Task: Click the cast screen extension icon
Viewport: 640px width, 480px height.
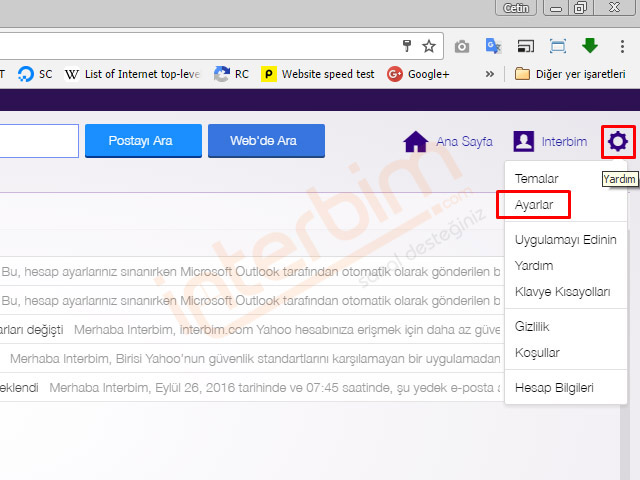Action: [x=526, y=46]
